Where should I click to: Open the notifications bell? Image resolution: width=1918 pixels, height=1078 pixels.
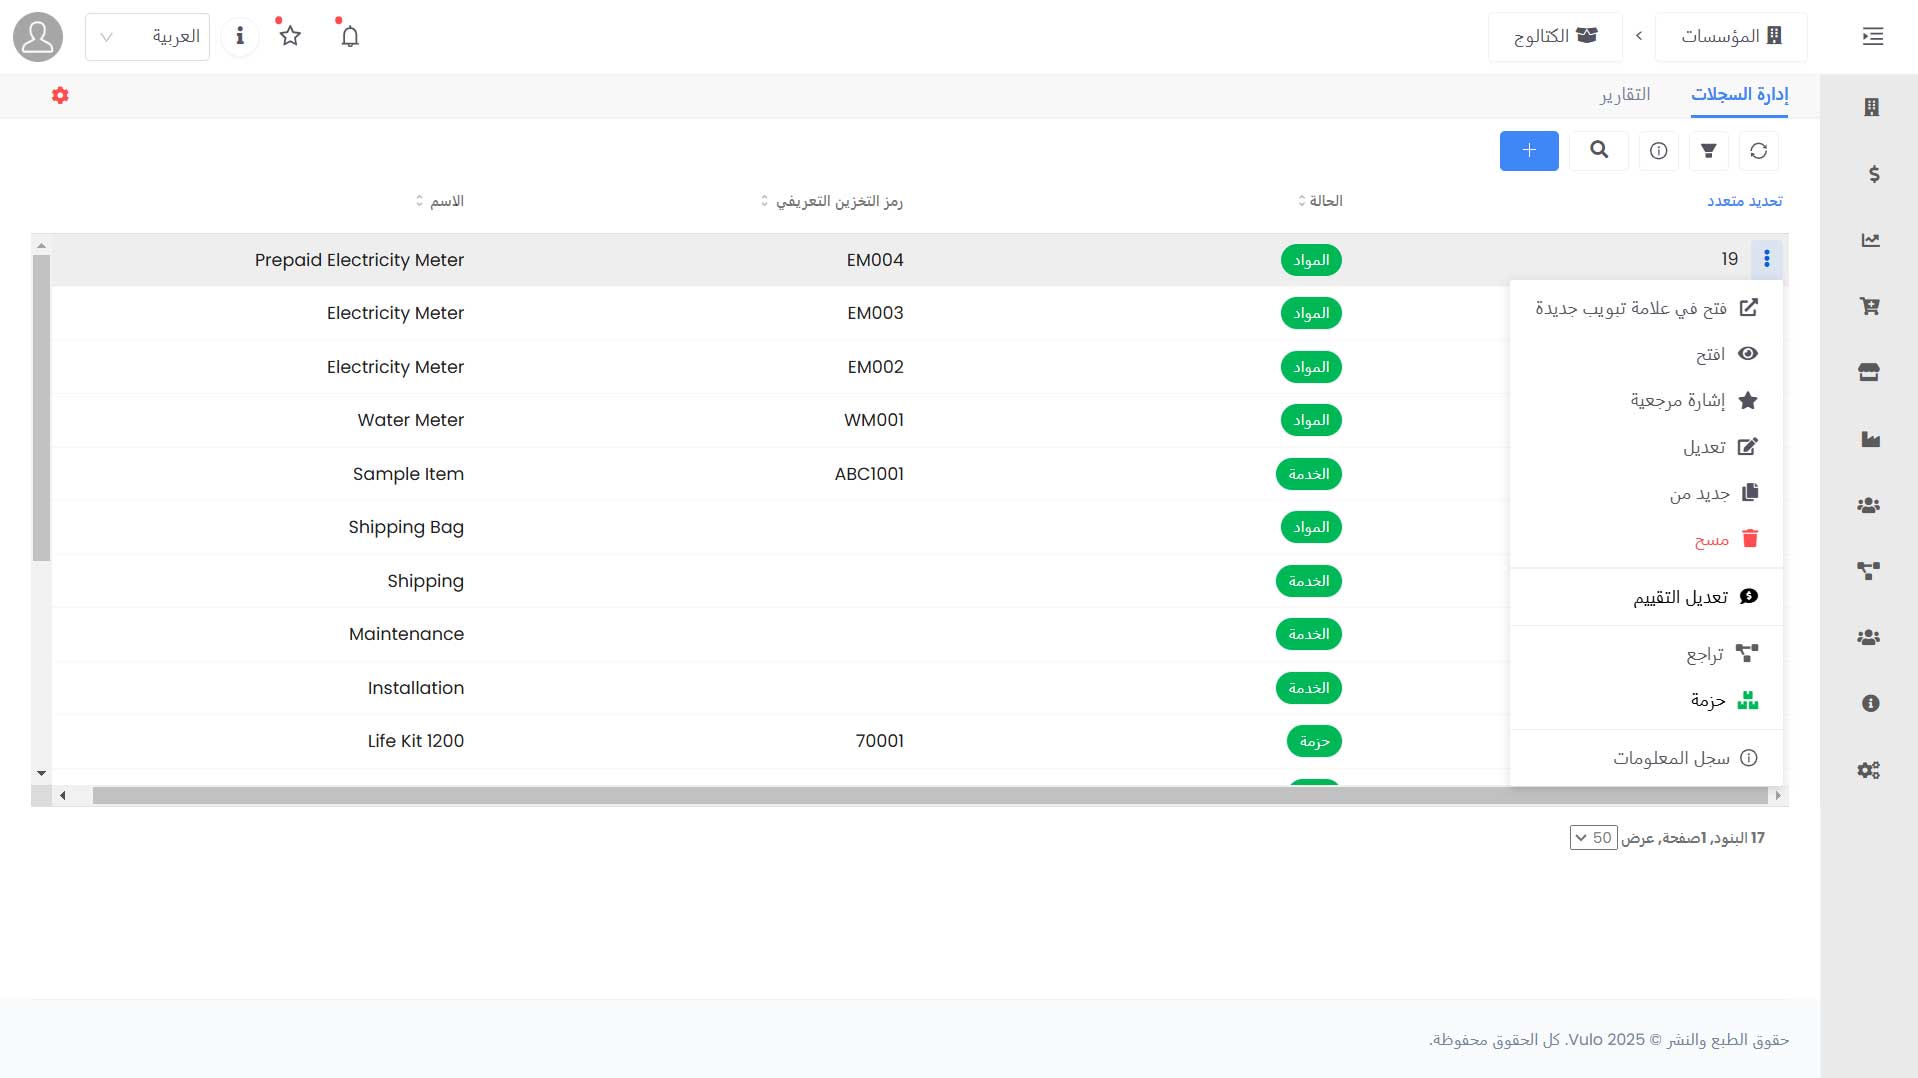click(349, 36)
